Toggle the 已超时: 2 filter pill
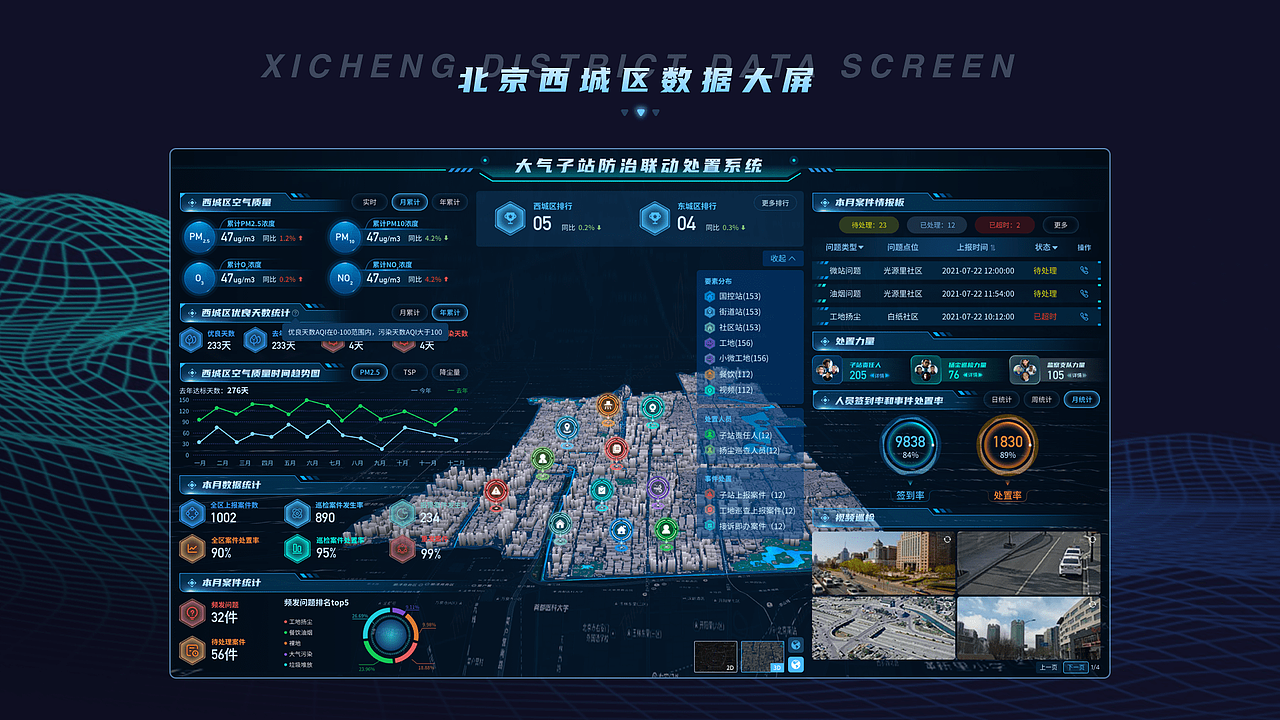The image size is (1280, 720). tap(1004, 225)
